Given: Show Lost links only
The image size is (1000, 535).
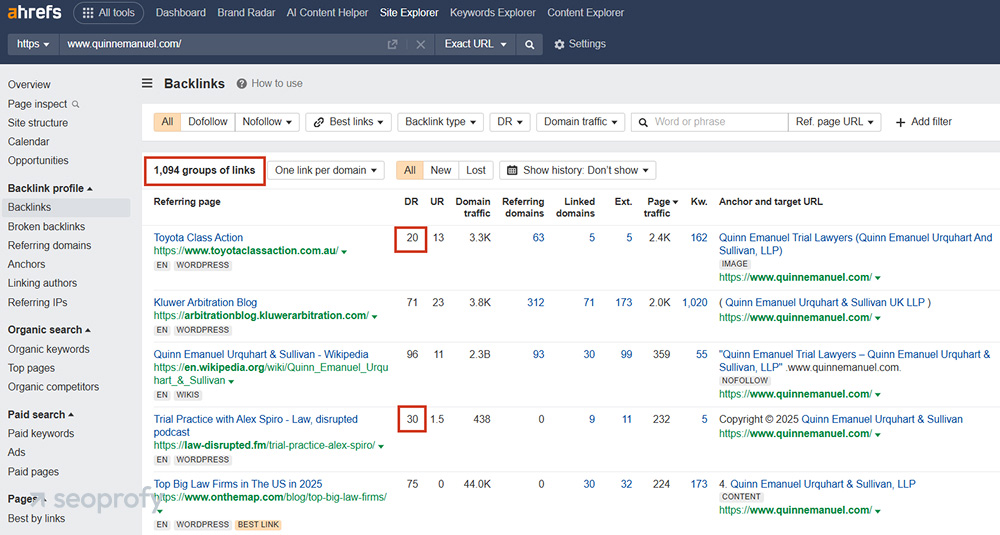Looking at the screenshot, I should click(x=476, y=170).
